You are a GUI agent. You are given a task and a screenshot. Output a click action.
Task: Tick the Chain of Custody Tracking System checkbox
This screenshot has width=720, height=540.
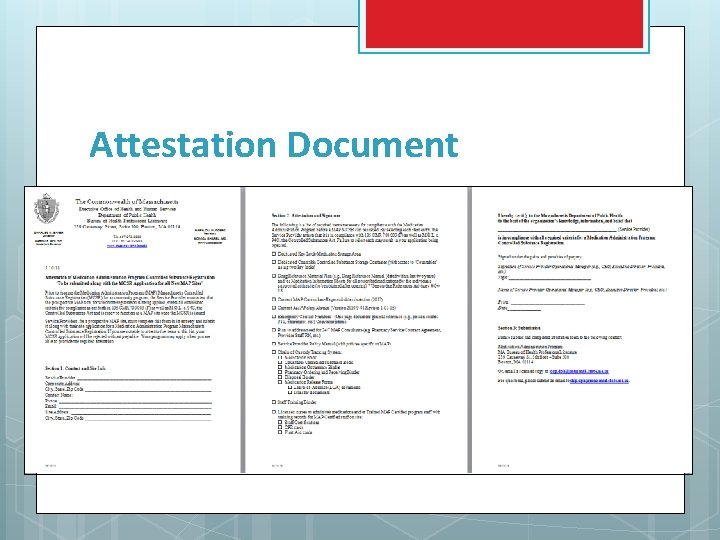tap(274, 352)
